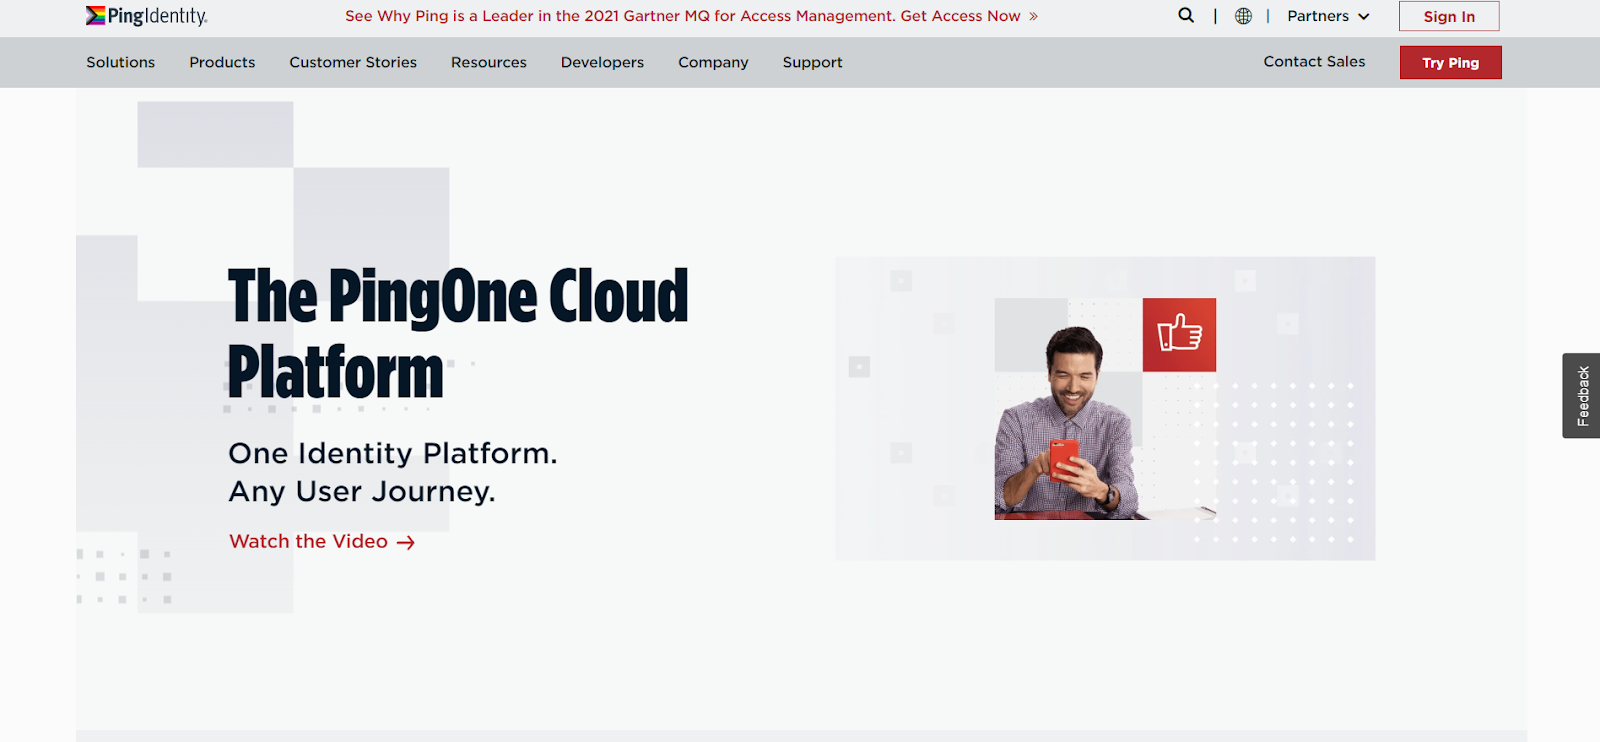Click the chevron arrow beside Partners
This screenshot has width=1600, height=742.
pyautogui.click(x=1363, y=17)
